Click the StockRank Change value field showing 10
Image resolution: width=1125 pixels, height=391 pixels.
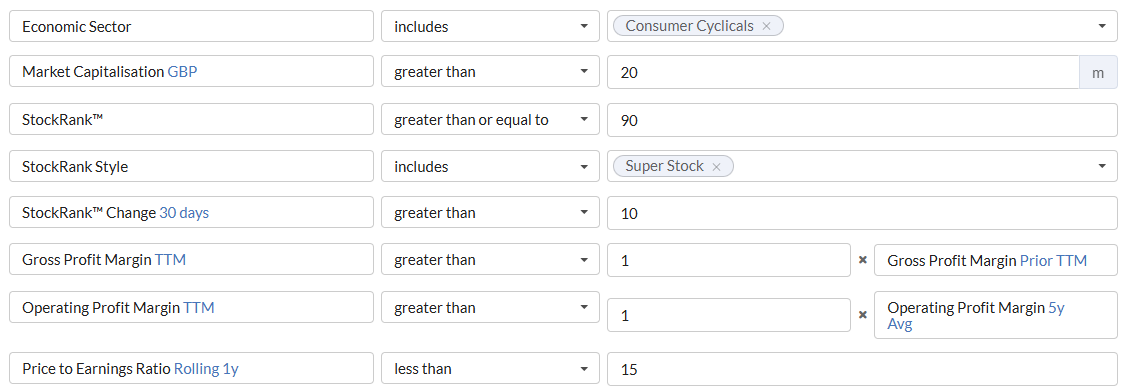click(862, 213)
